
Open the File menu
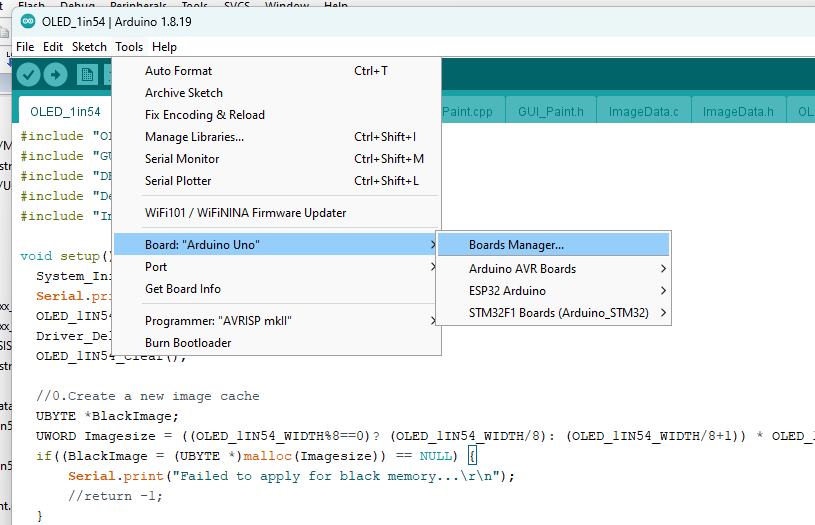pyautogui.click(x=25, y=47)
